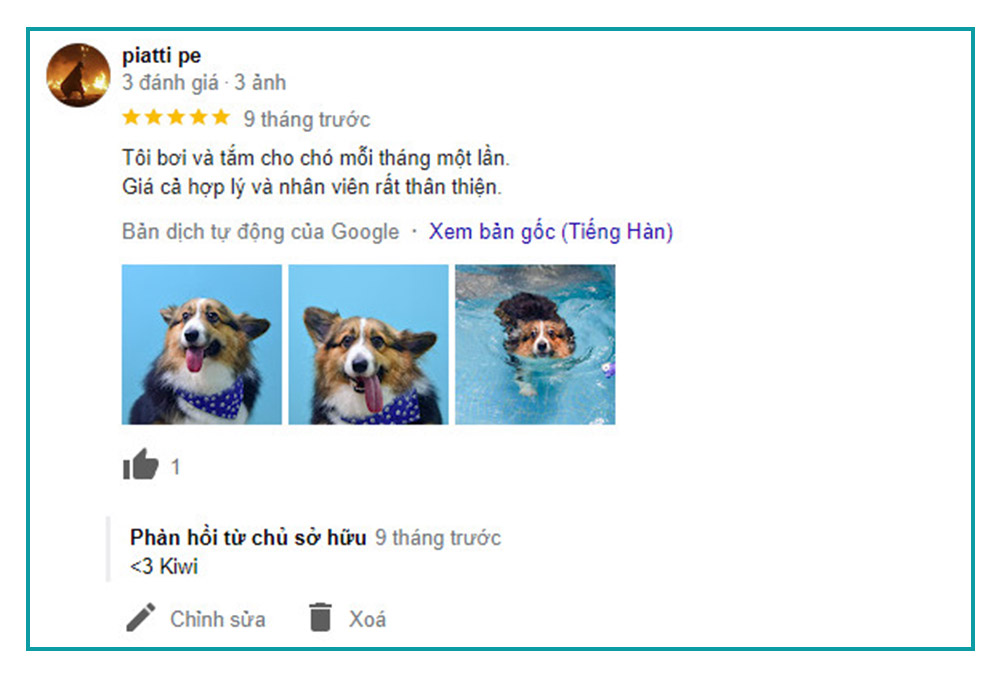Open the first corgi photo
Image resolution: width=1000 pixels, height=678 pixels.
[x=201, y=344]
